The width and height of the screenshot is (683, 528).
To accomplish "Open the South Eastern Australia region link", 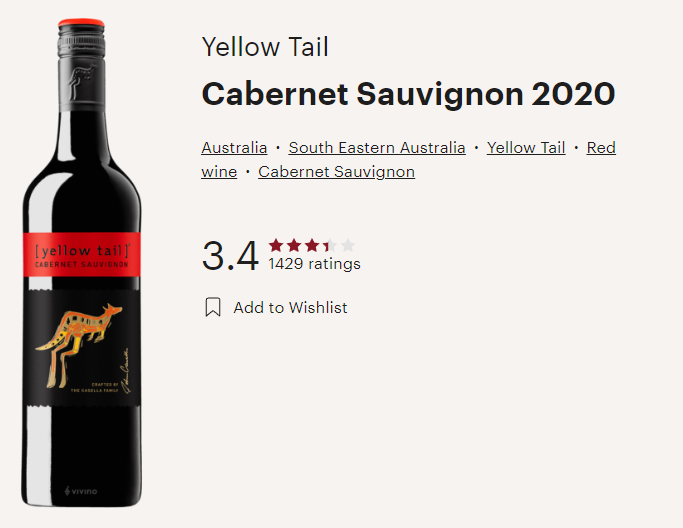I will tap(377, 148).
